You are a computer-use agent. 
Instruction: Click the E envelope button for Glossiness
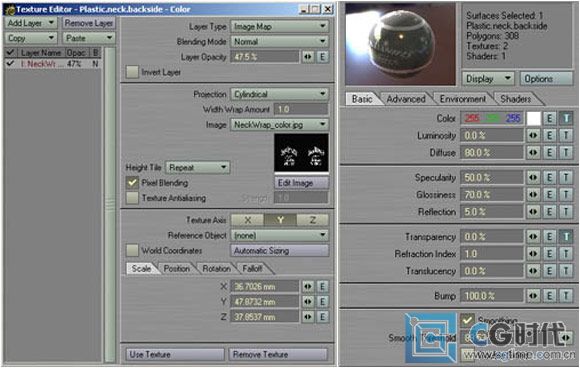click(x=549, y=195)
